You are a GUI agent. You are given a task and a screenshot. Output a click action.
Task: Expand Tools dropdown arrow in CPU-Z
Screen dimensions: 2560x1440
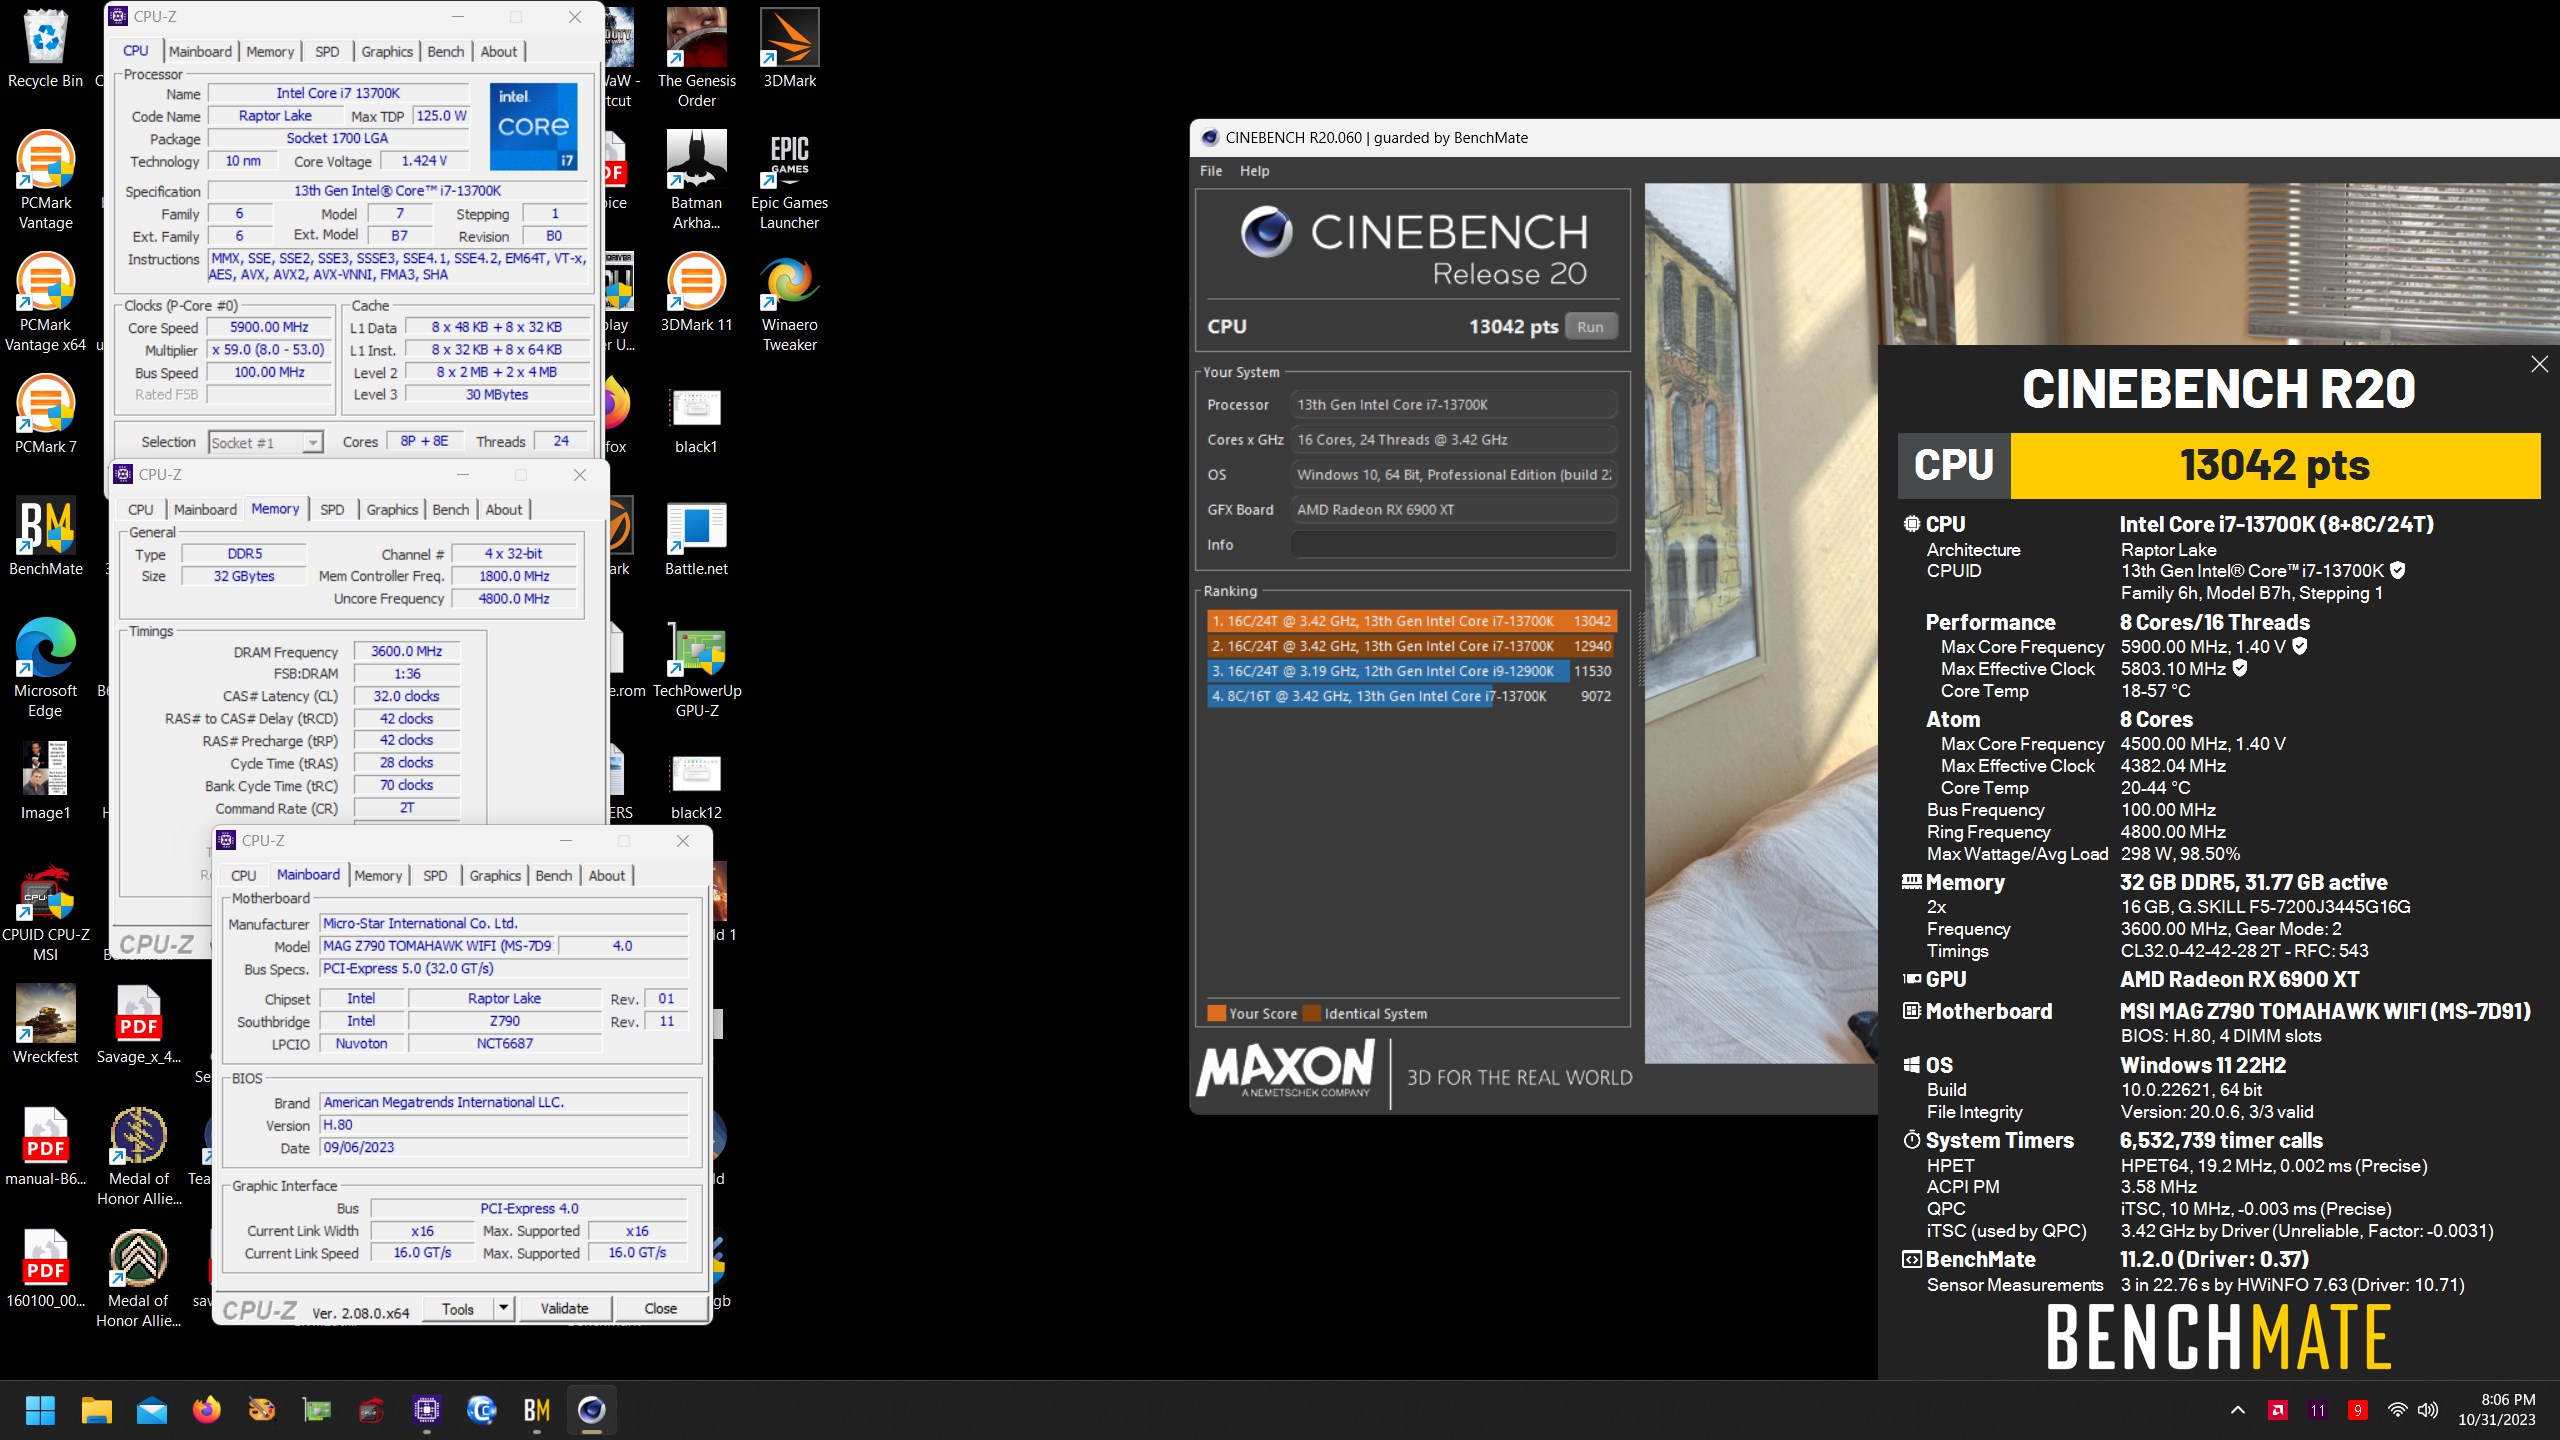(504, 1308)
